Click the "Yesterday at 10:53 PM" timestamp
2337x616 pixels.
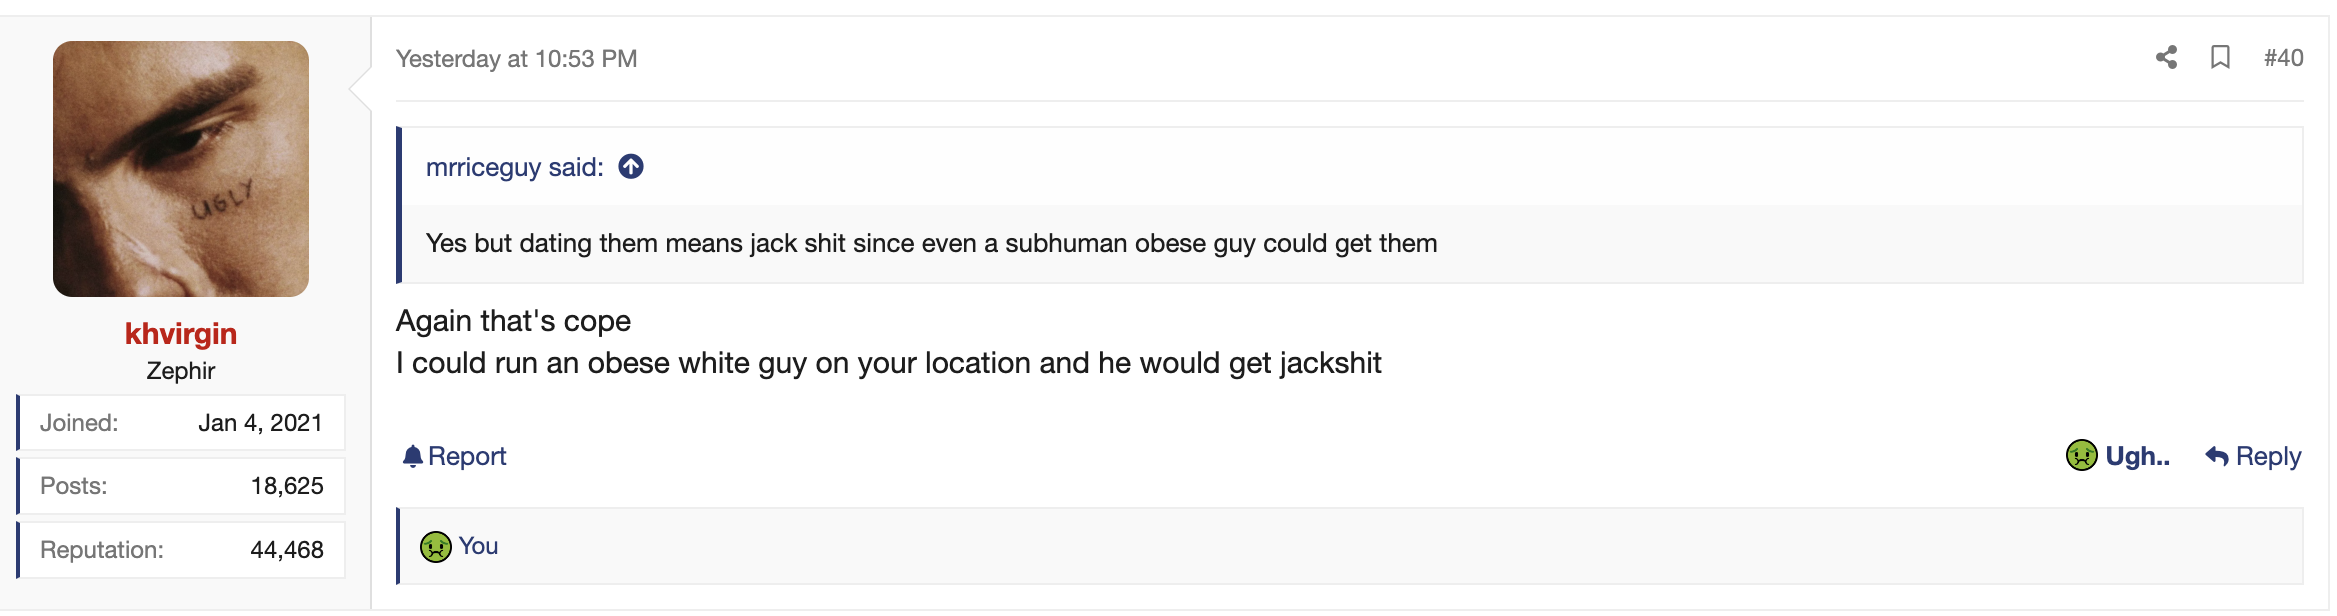[x=516, y=59]
